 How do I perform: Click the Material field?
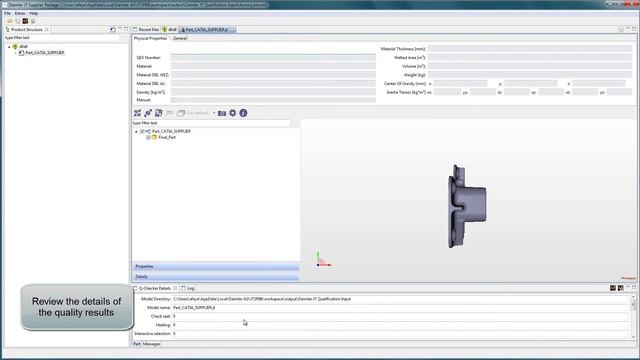click(x=273, y=66)
